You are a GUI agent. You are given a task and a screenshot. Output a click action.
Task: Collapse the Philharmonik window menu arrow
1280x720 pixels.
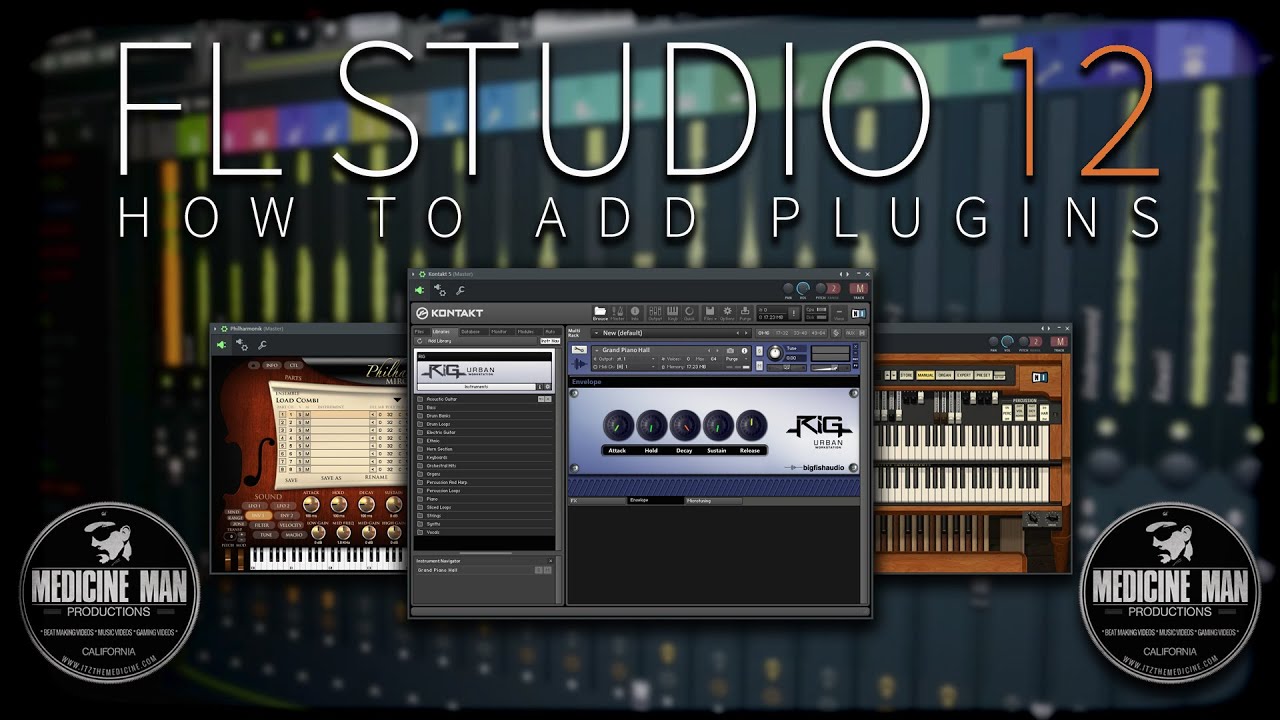[x=215, y=329]
